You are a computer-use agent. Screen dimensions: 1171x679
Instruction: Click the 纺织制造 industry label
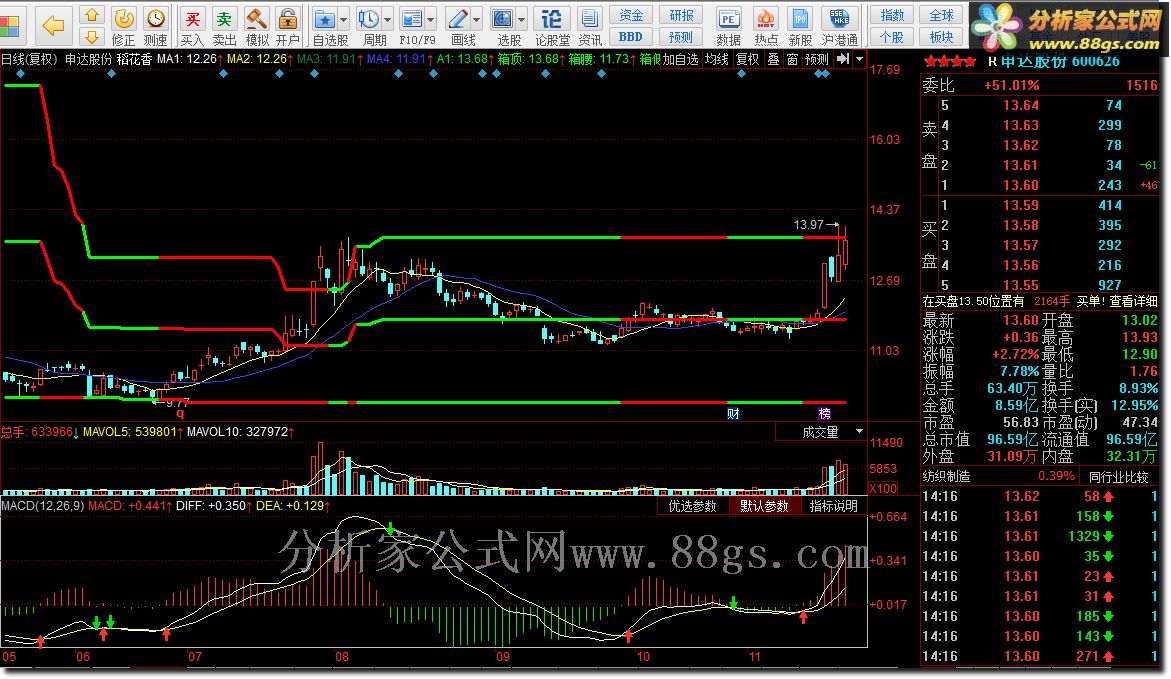coord(946,476)
